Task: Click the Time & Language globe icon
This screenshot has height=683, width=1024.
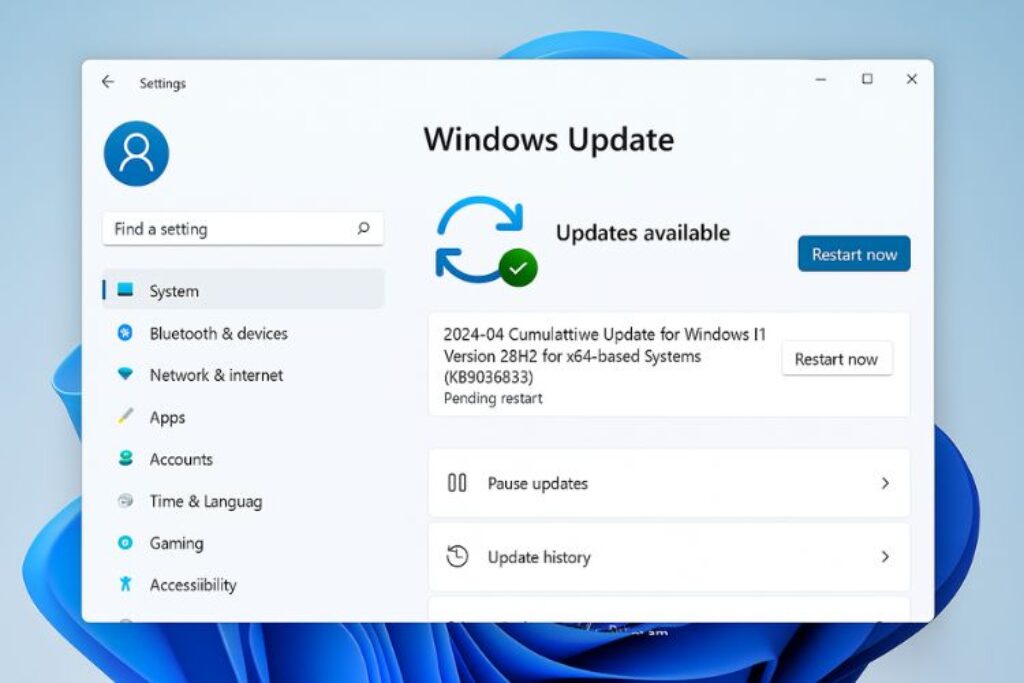Action: 125,501
